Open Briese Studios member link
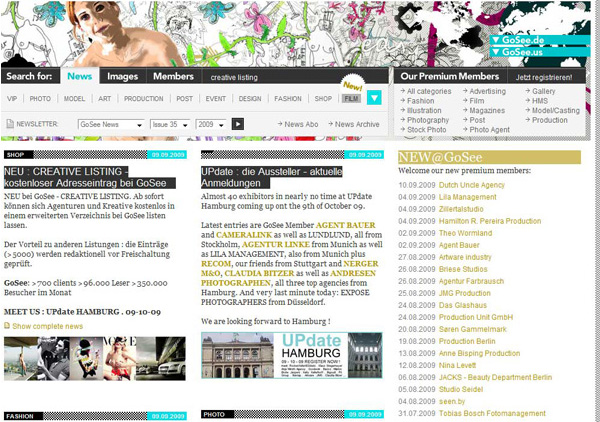Screen dimensions: 600x422 [x=463, y=269]
